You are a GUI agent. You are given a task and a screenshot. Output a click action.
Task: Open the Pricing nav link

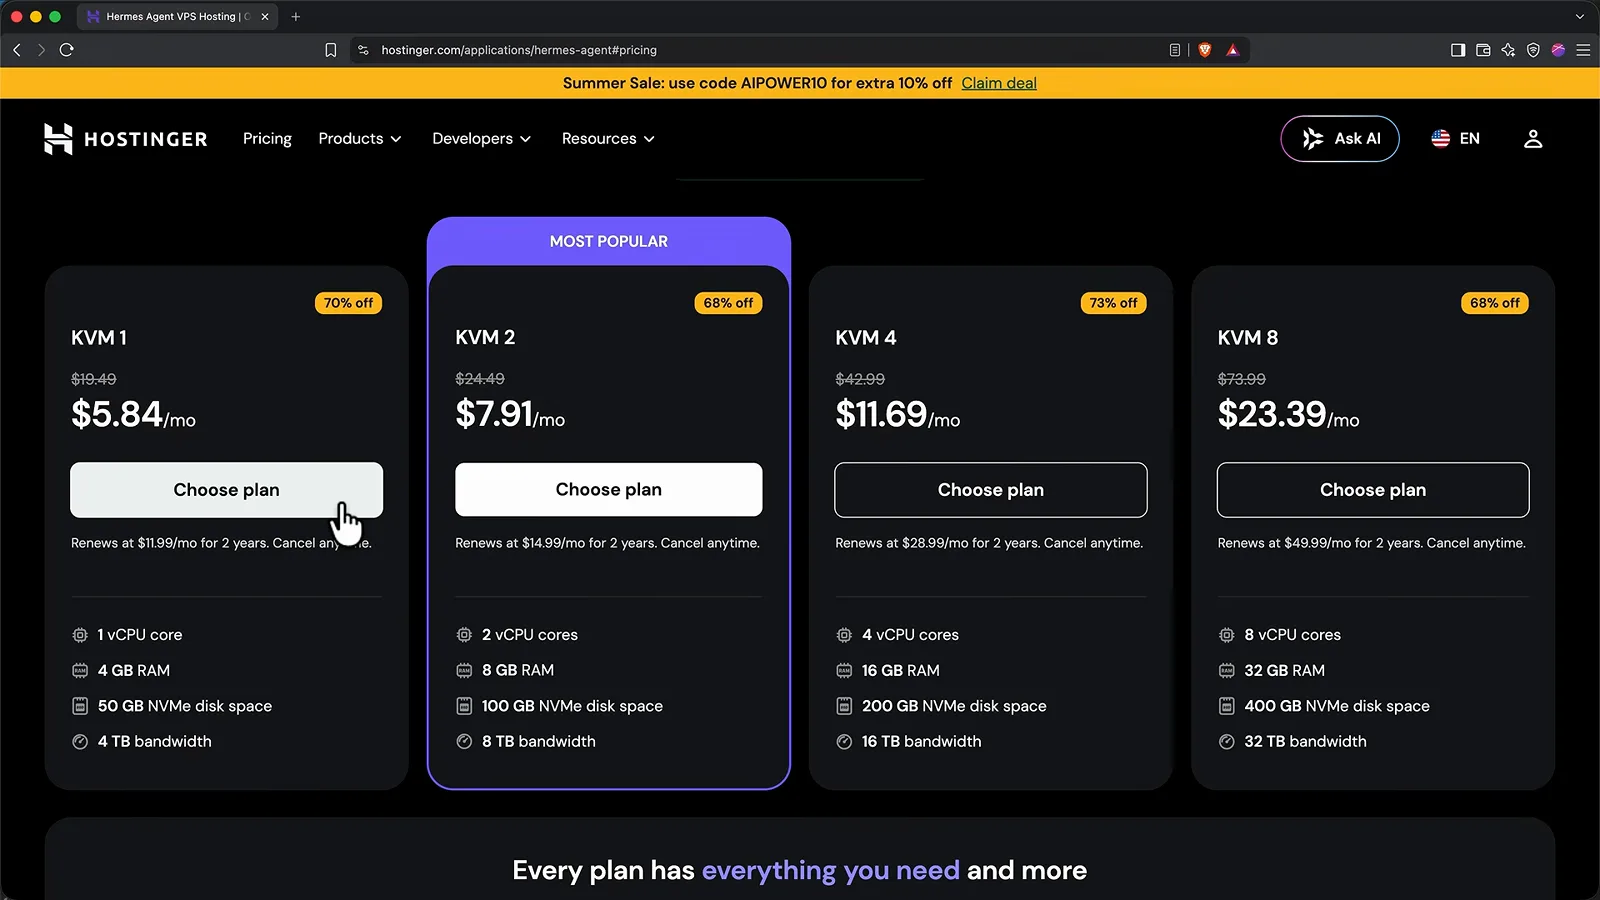tap(267, 139)
